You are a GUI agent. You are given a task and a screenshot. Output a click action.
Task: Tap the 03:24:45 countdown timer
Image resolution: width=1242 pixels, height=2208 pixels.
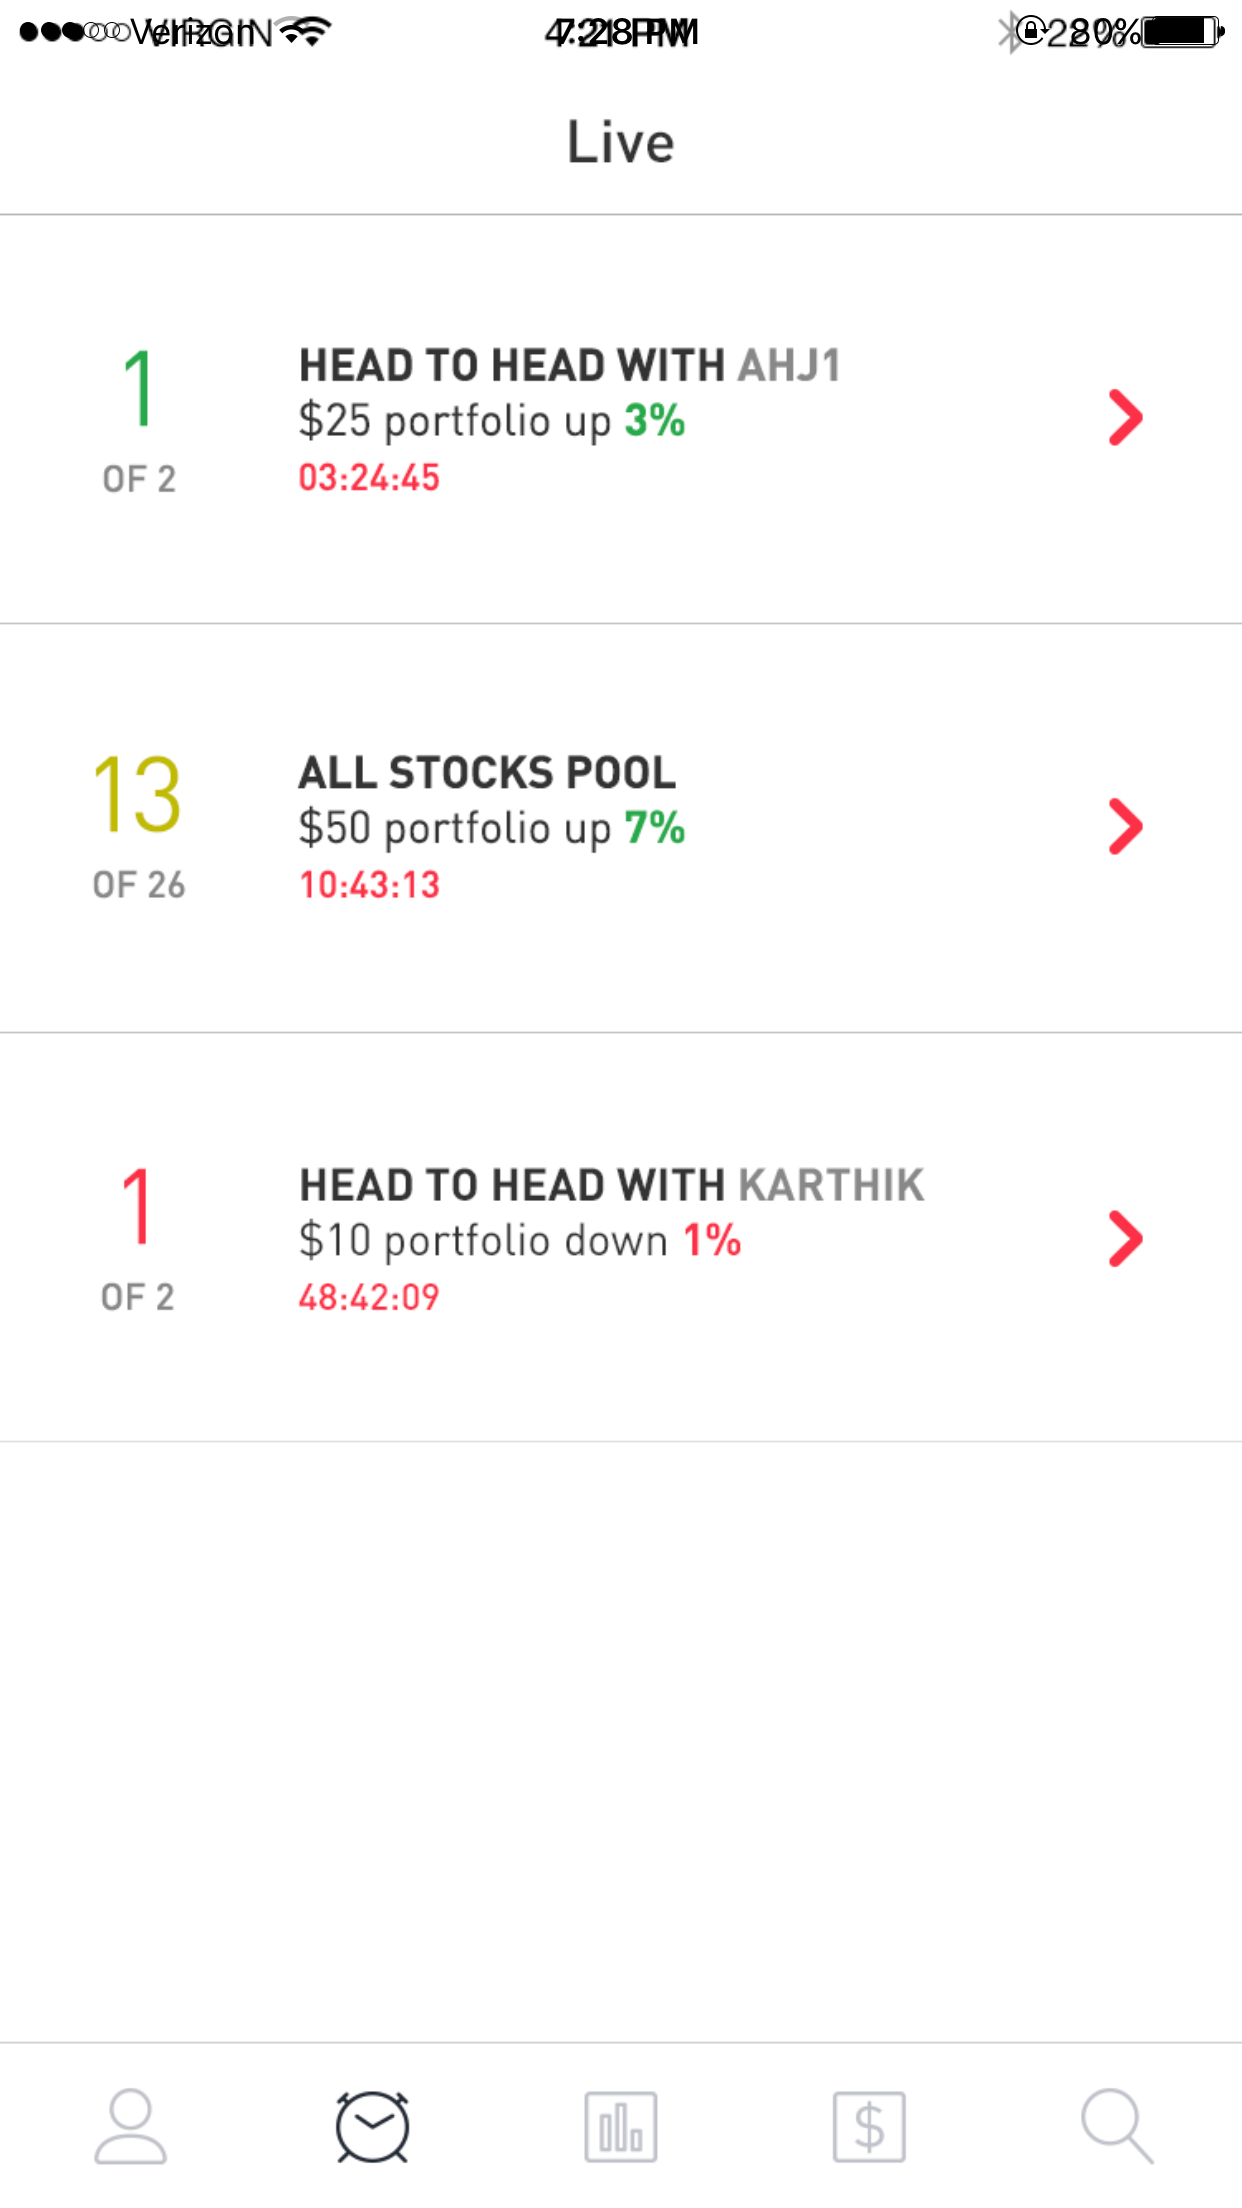(x=369, y=478)
